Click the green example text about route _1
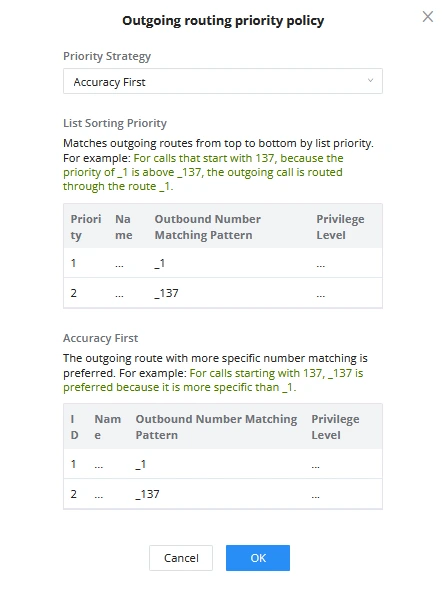 point(203,172)
